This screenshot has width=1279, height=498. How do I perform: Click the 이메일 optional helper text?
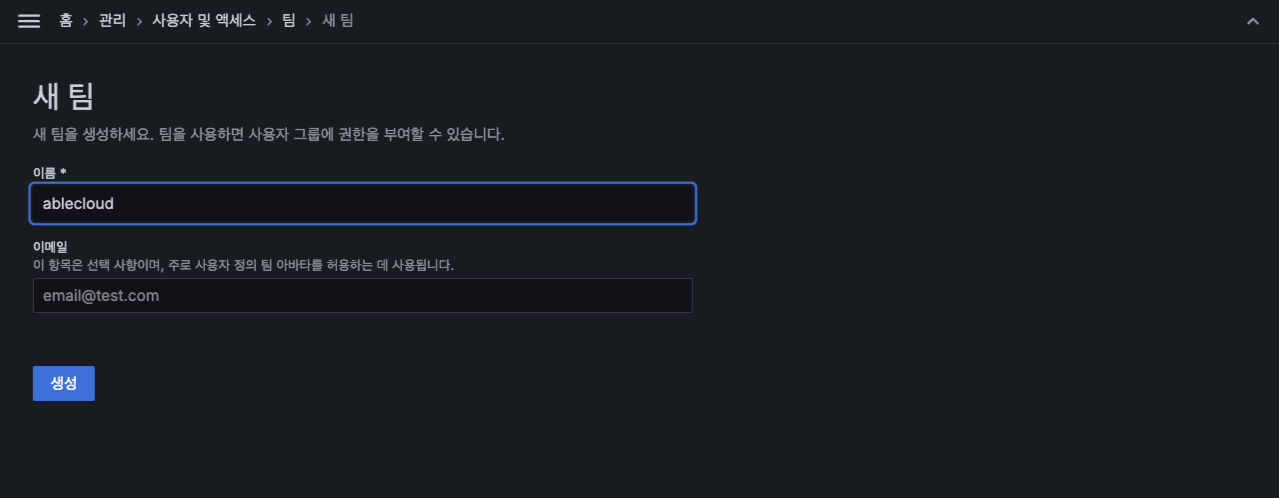pos(243,265)
